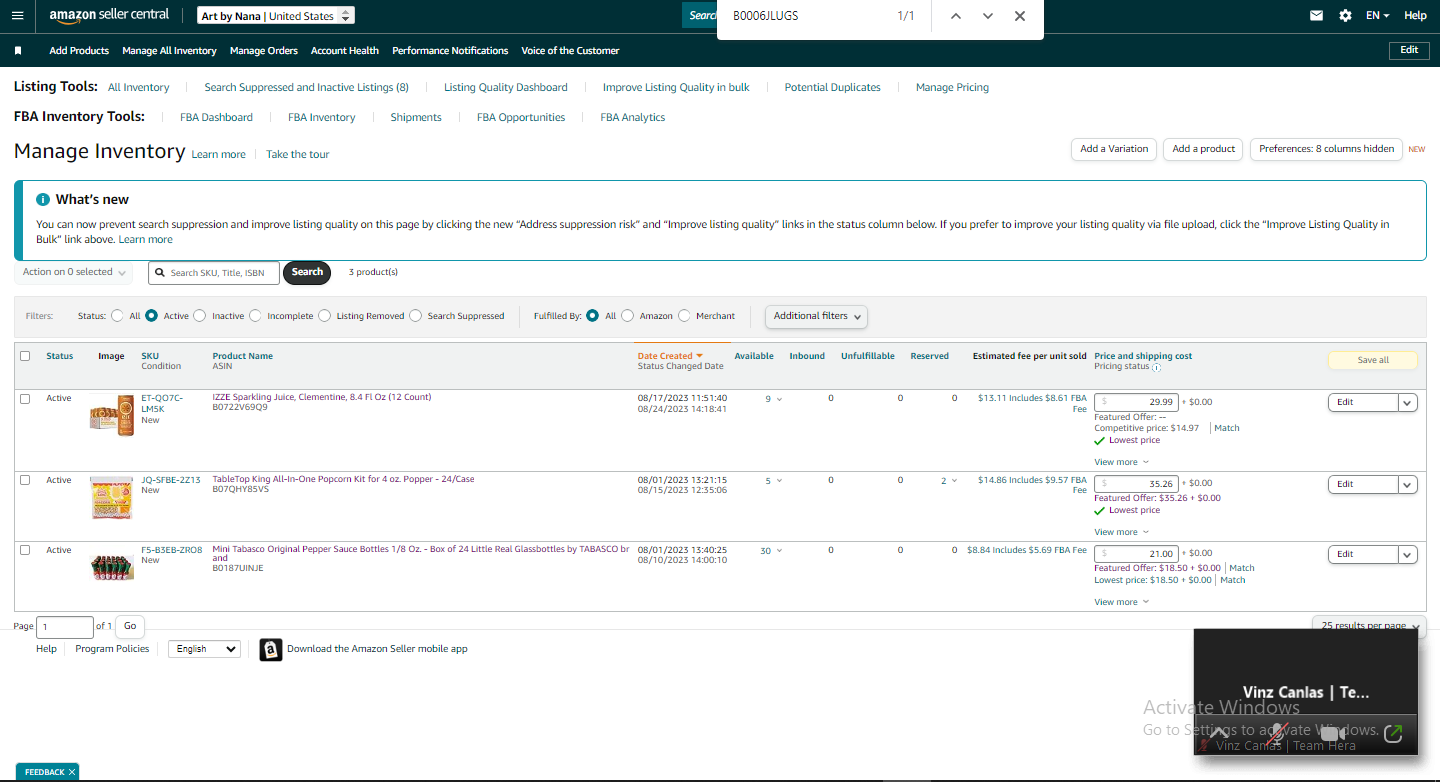Click the page number input field
Screen dimensions: 1440x782
(65, 627)
